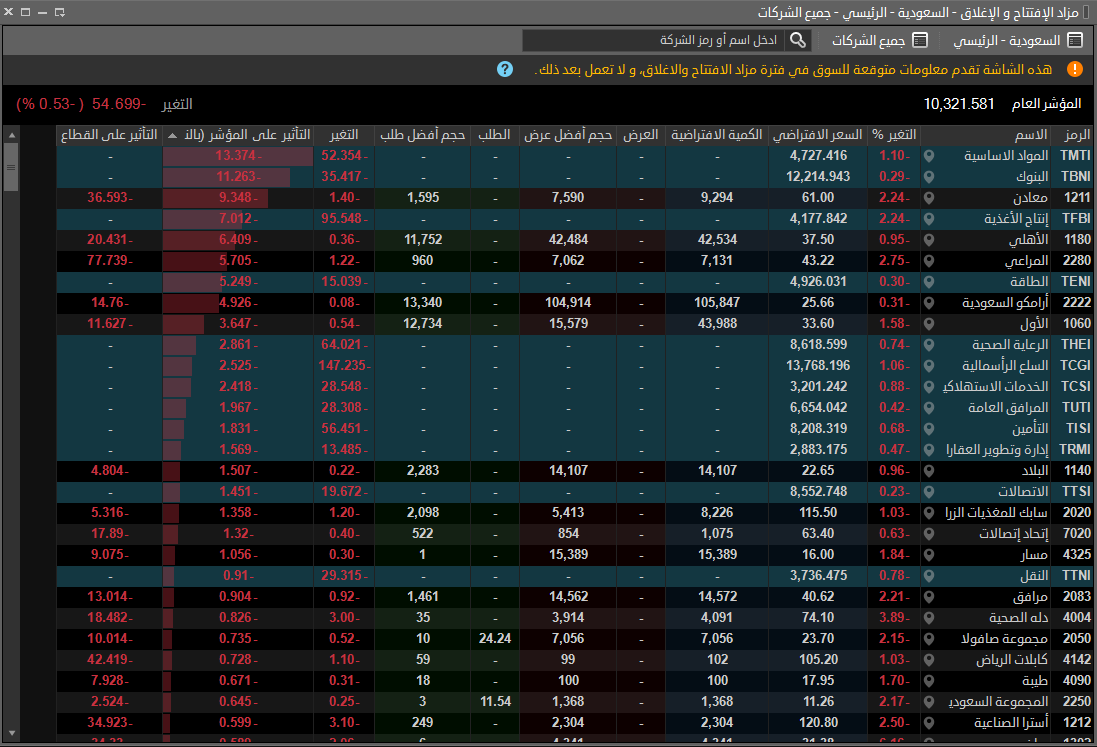Click location pin icon in TMTI row

click(928, 156)
